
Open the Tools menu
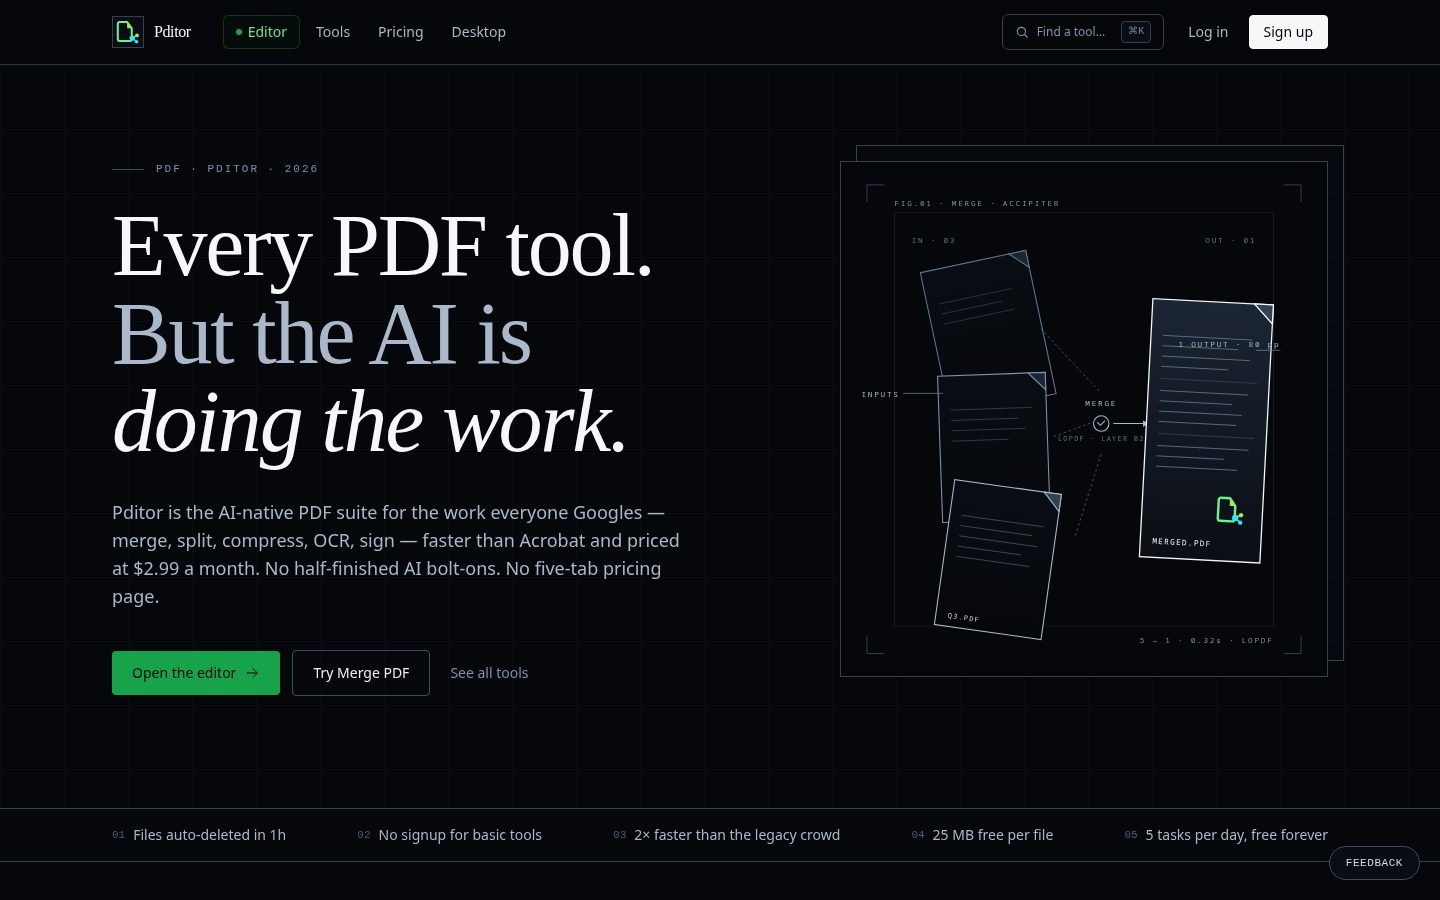(333, 32)
